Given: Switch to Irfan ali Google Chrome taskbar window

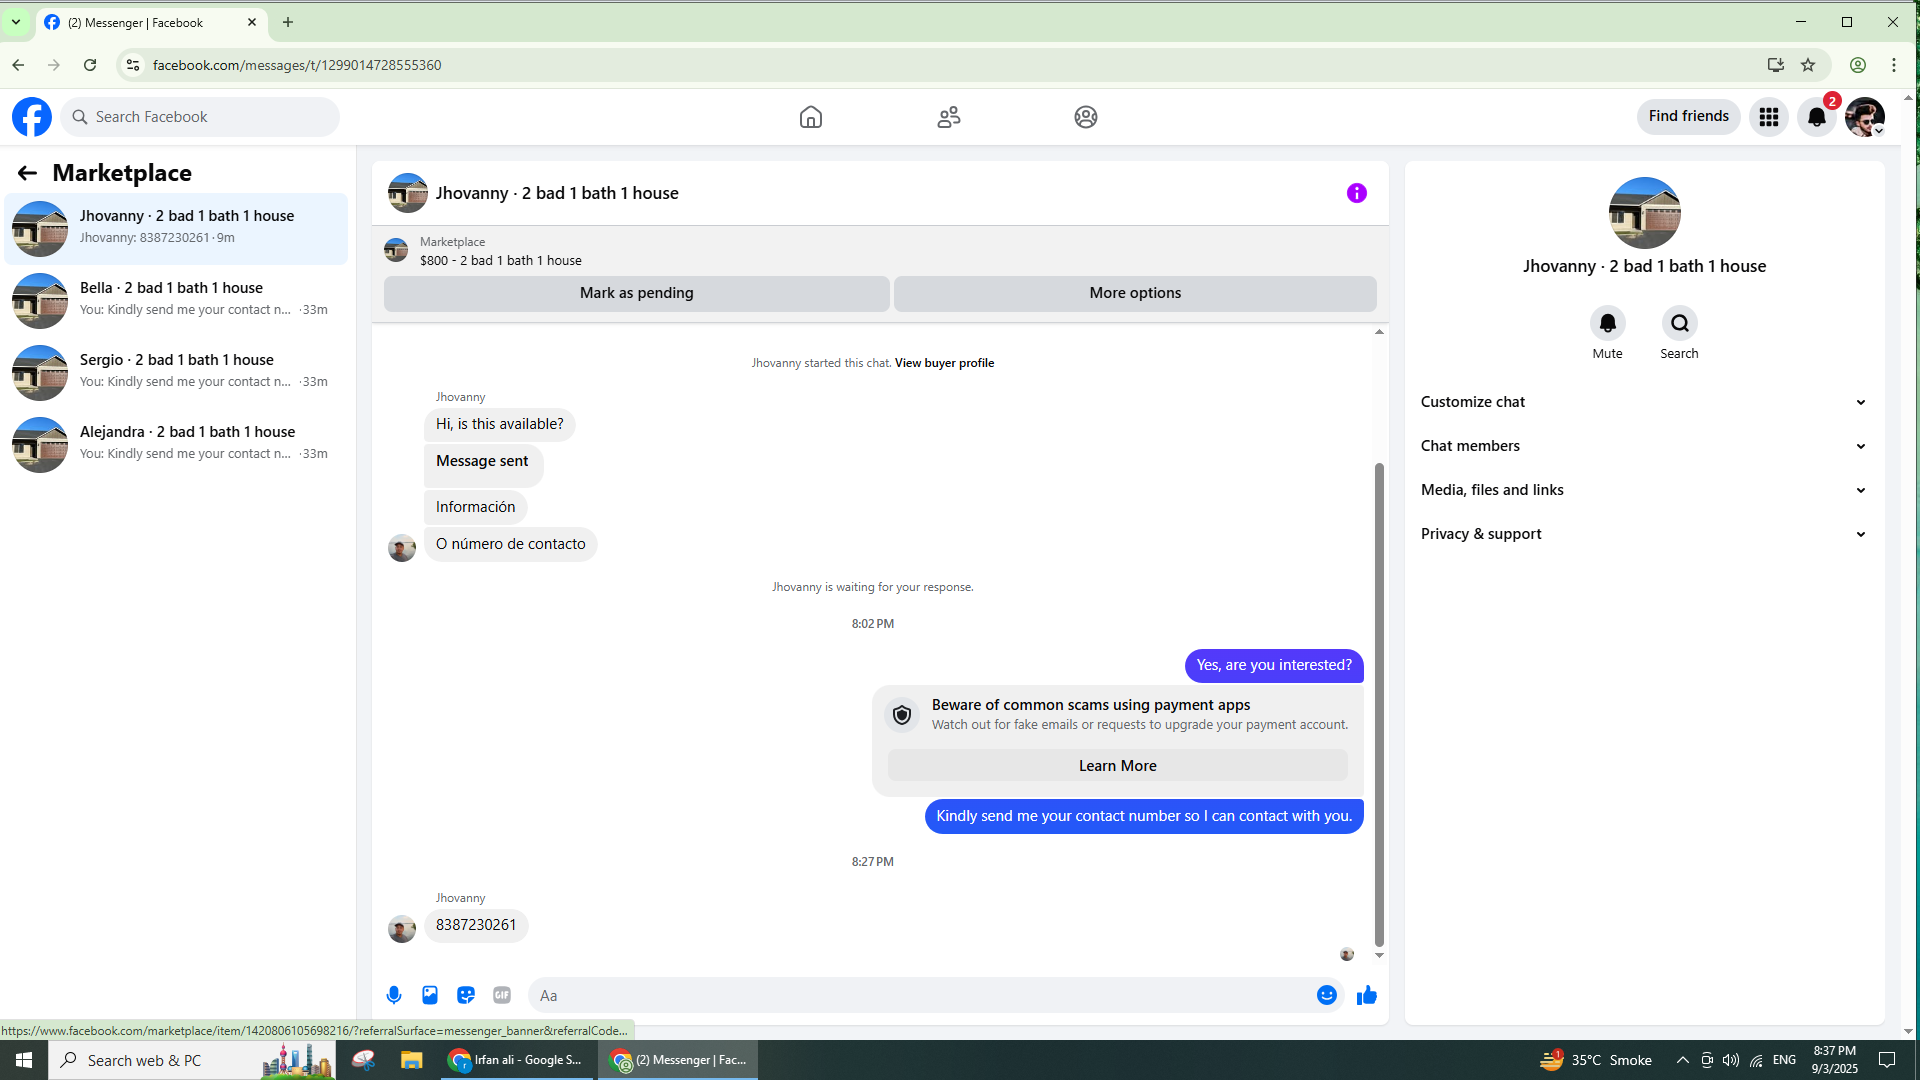Looking at the screenshot, I should coord(516,1060).
